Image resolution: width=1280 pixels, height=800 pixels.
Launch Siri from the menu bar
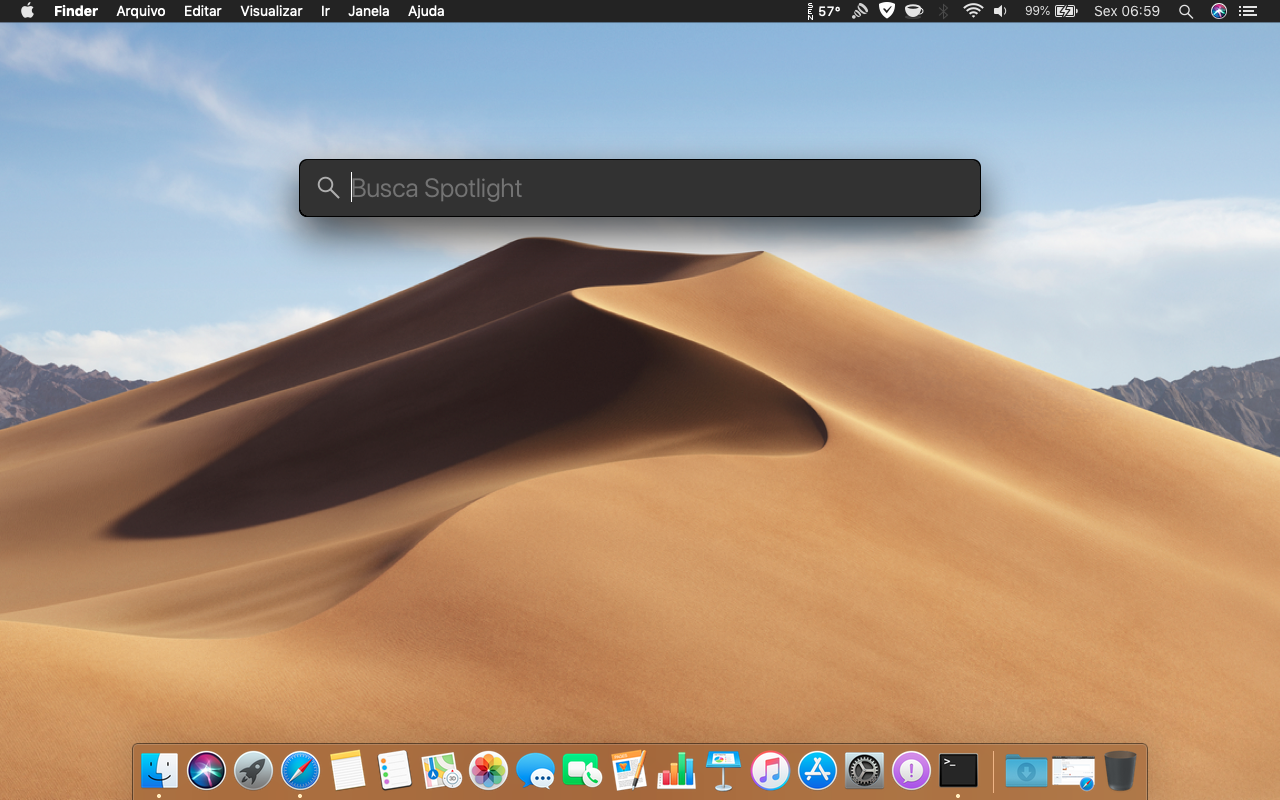coord(1218,11)
